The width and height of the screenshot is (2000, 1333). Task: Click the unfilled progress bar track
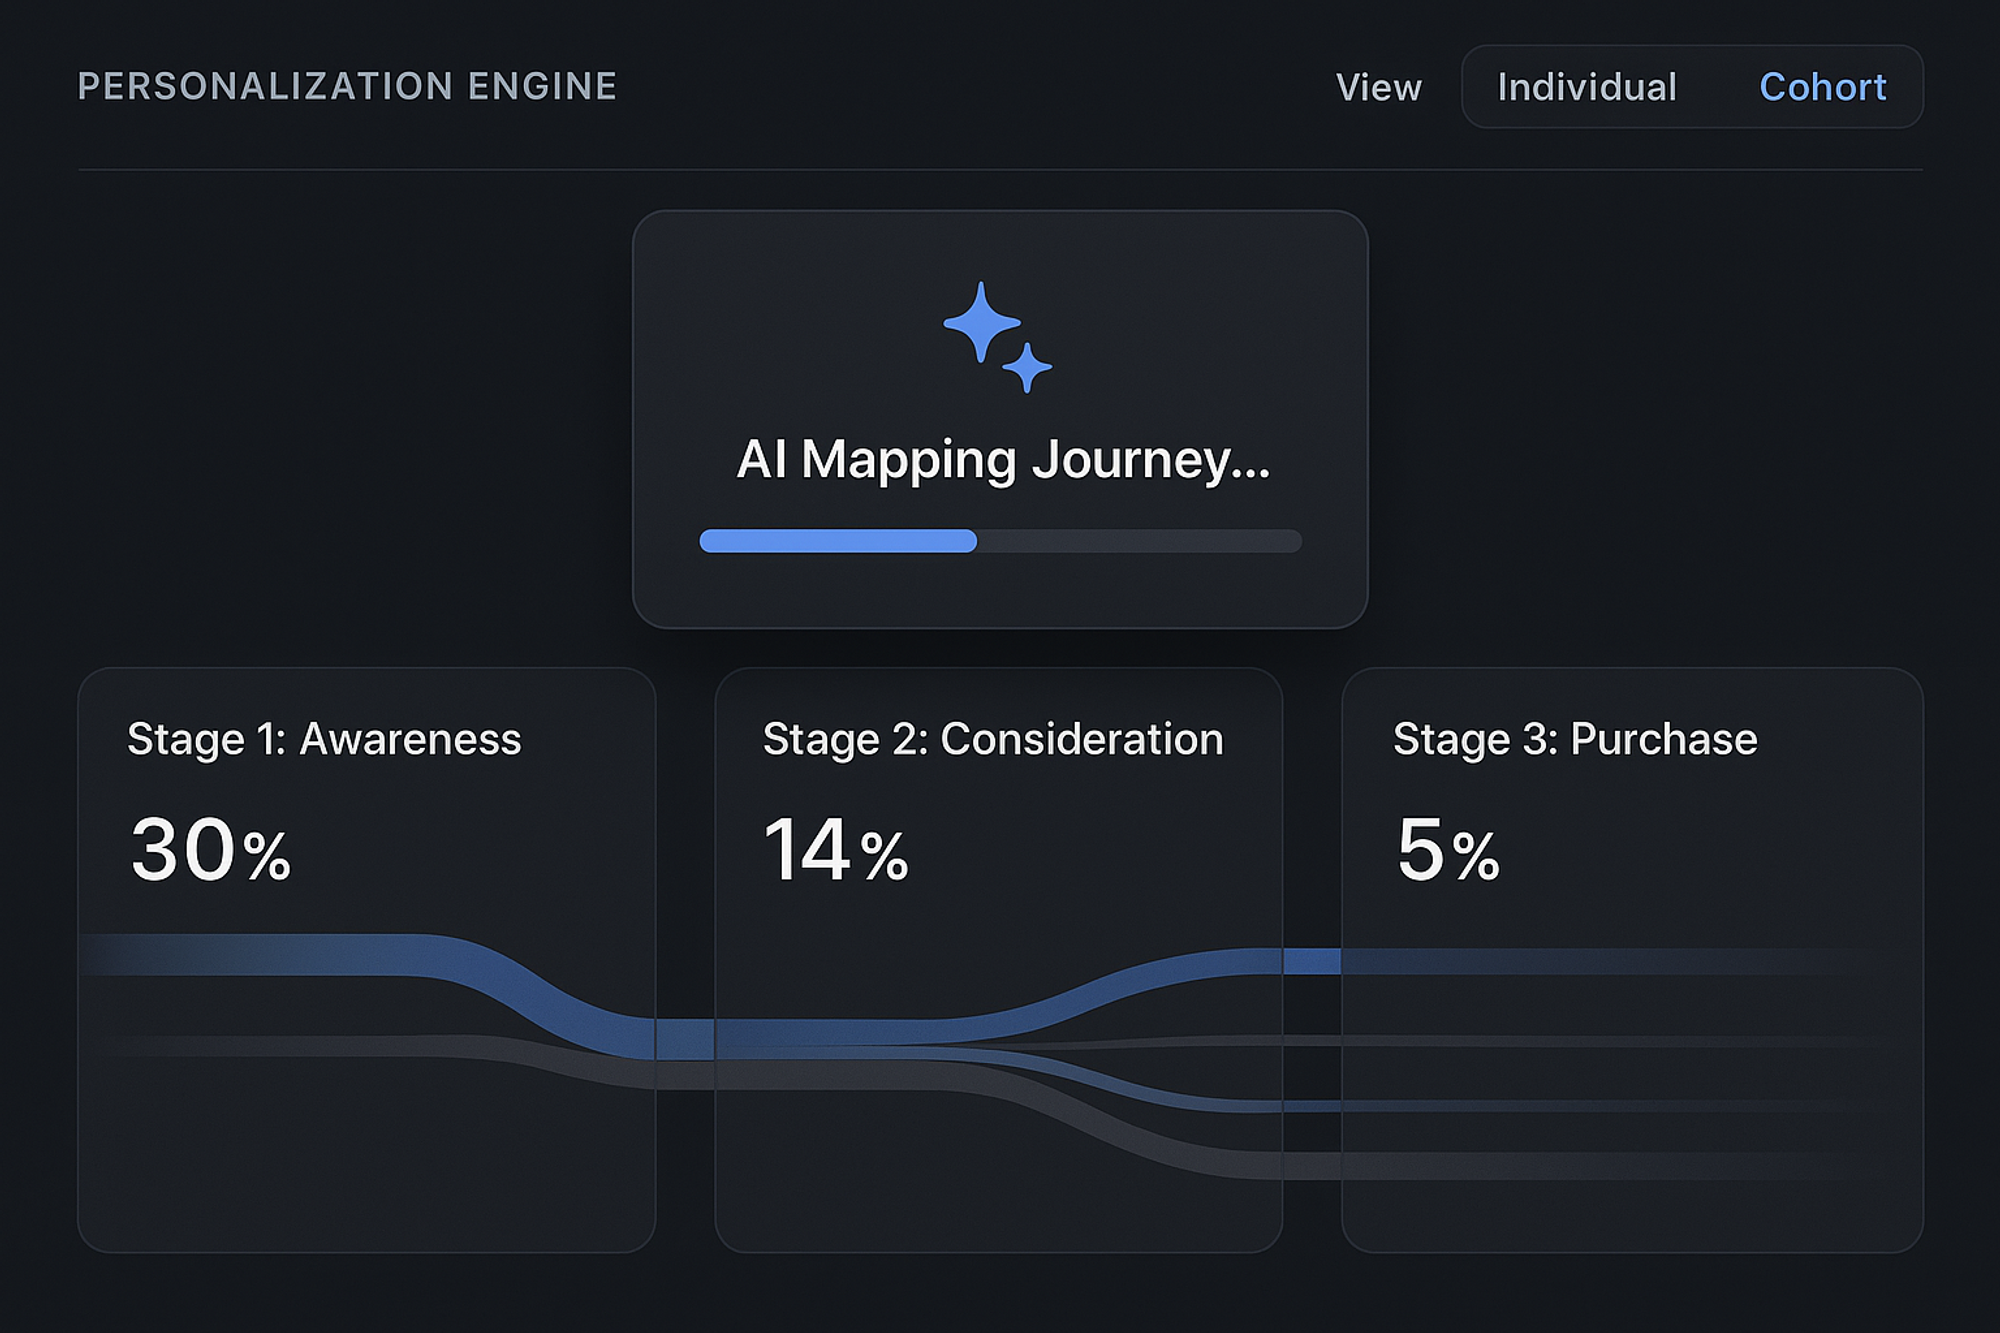coord(1140,541)
